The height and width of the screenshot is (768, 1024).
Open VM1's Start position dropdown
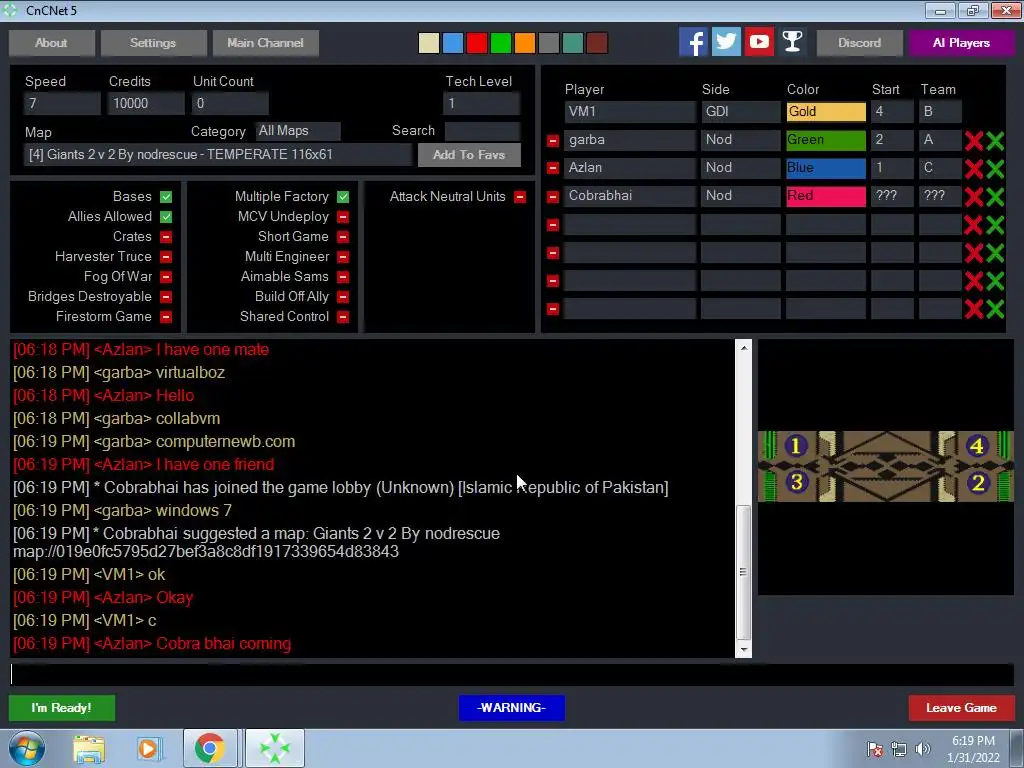(892, 112)
